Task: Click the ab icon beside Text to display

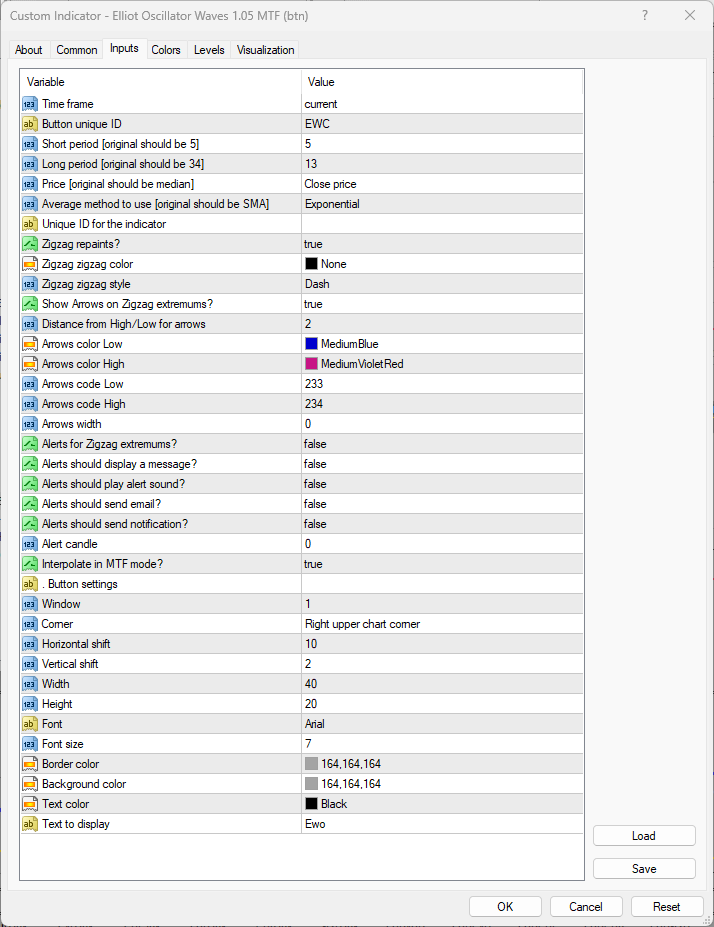Action: tap(30, 824)
